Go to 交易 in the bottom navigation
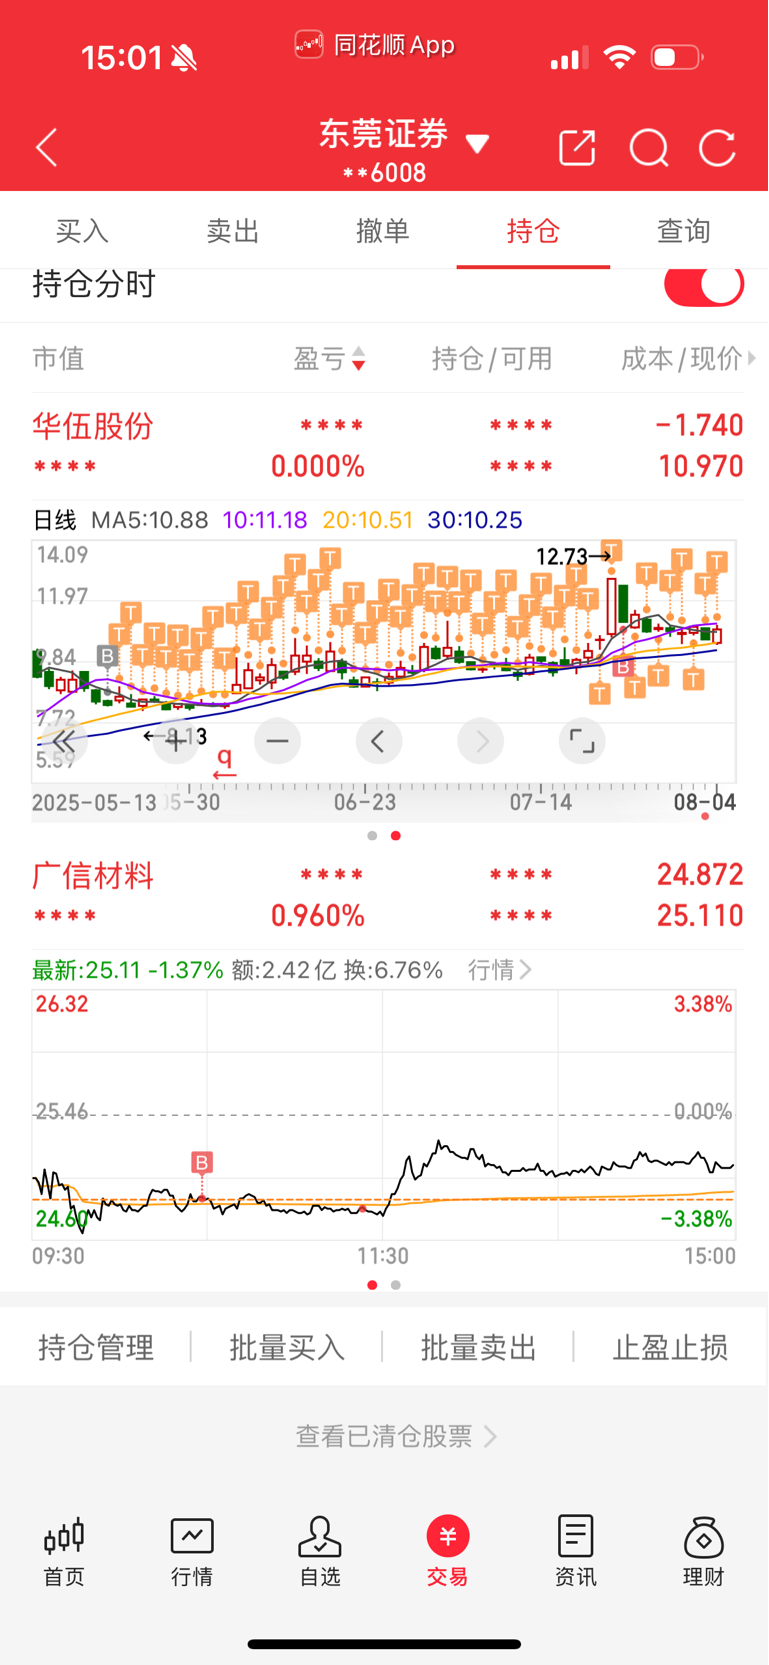 [x=448, y=1551]
